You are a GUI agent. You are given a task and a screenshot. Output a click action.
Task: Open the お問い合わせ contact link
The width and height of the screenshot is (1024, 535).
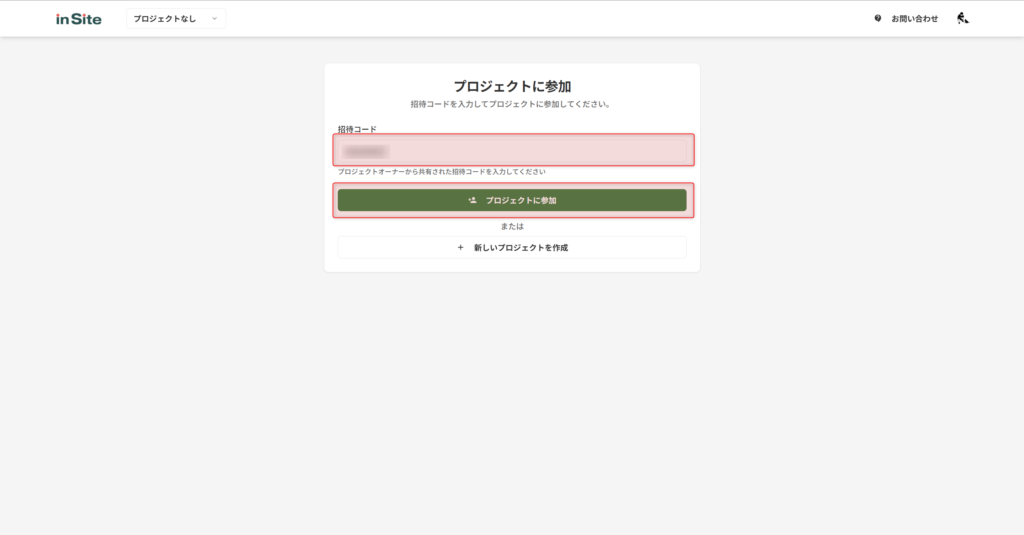pyautogui.click(x=914, y=19)
